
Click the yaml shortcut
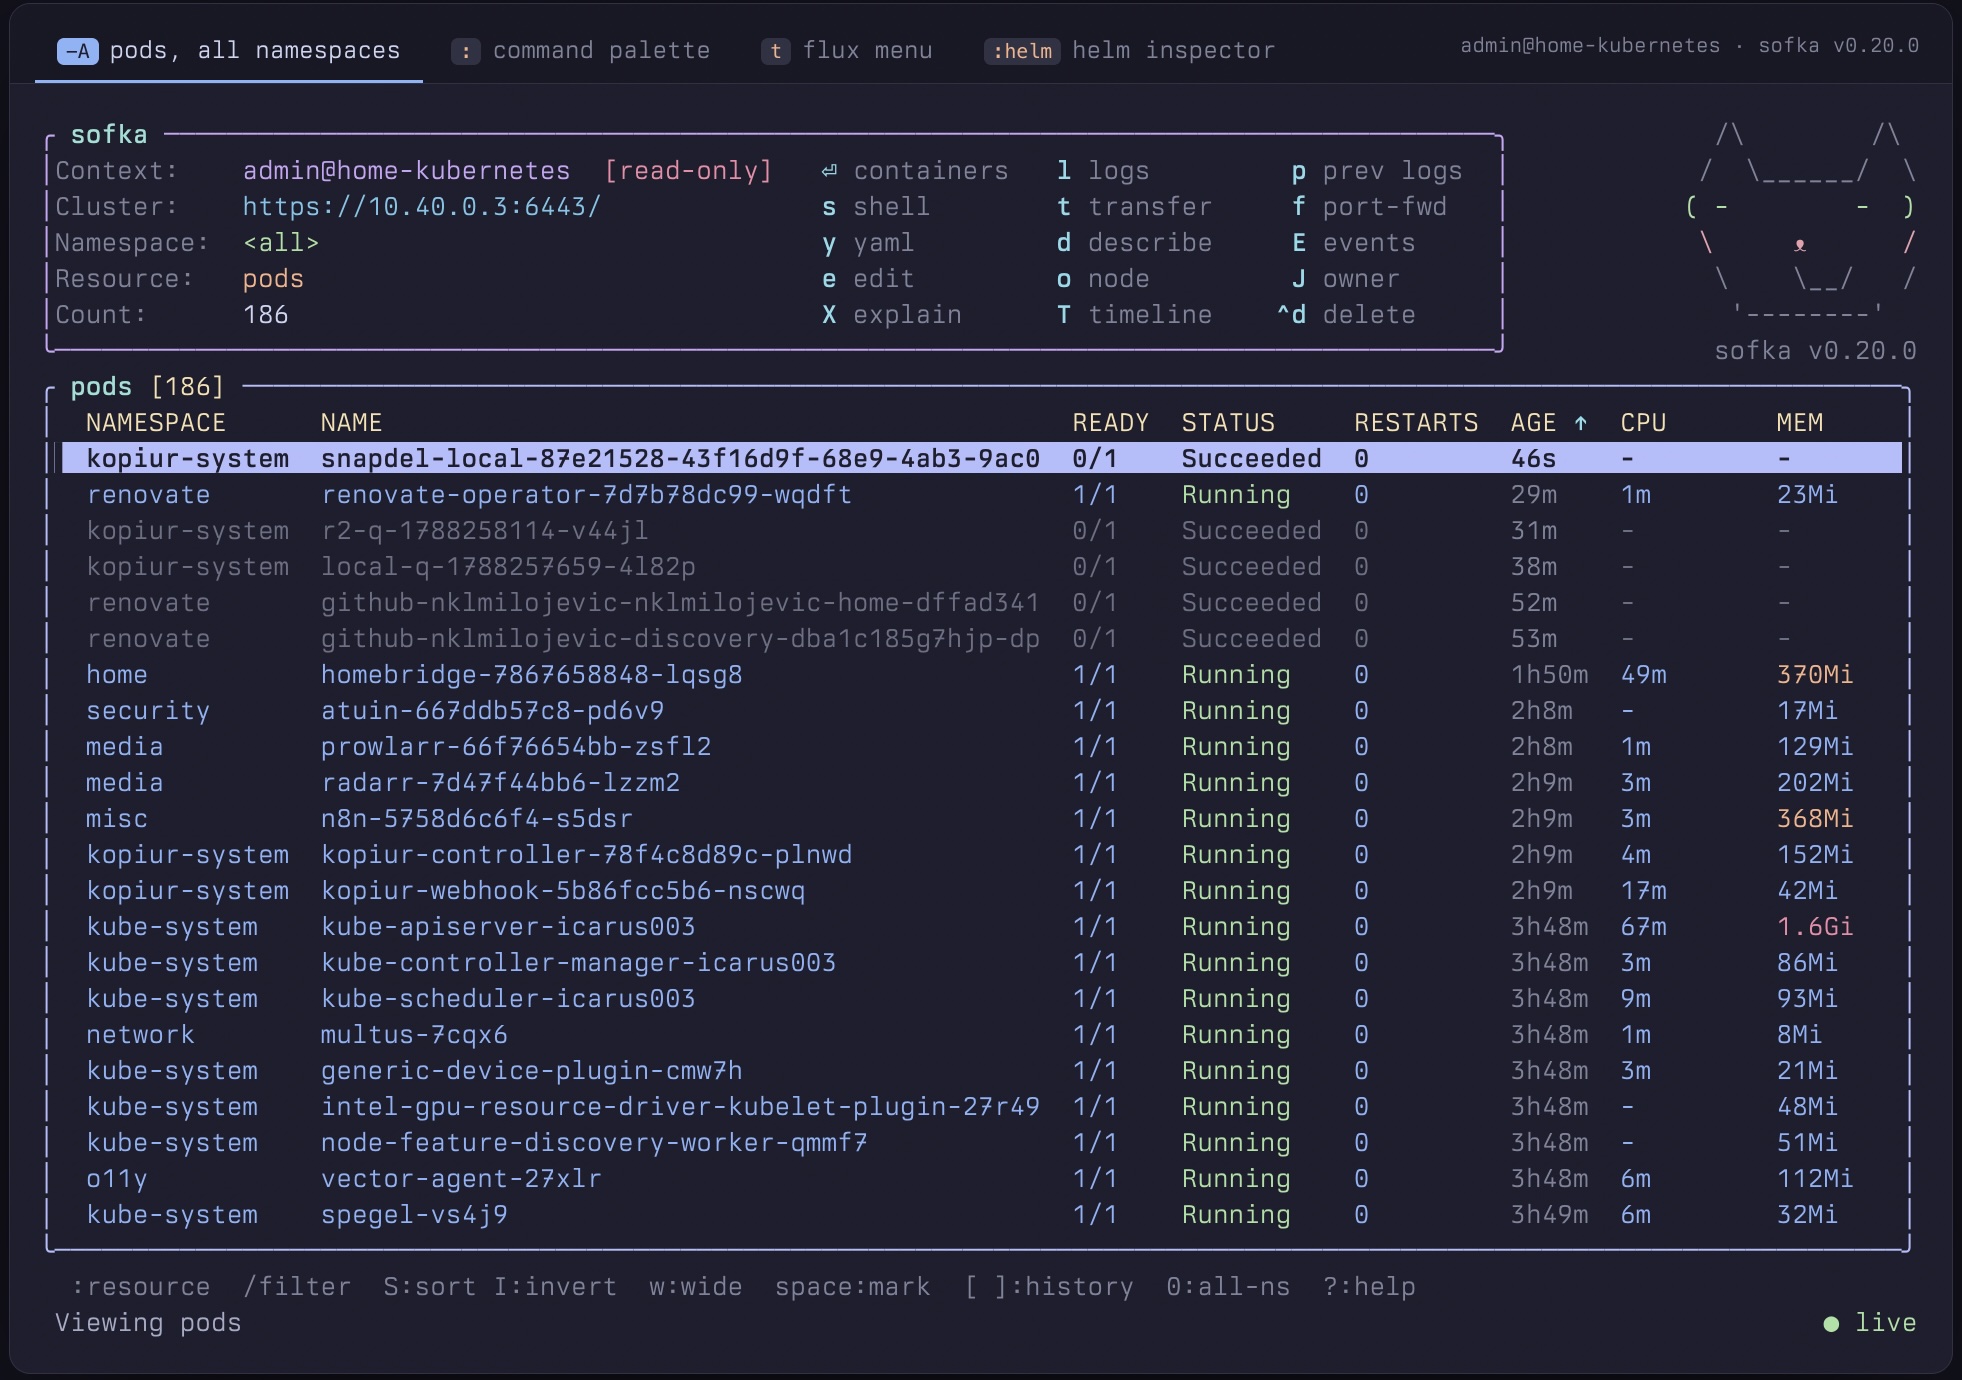pyautogui.click(x=867, y=243)
